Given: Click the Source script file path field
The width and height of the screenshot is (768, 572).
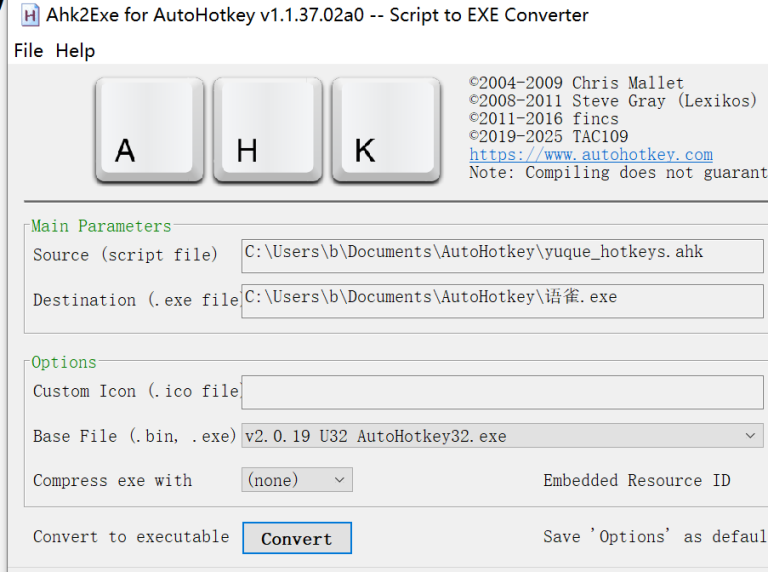Looking at the screenshot, I should pos(501,255).
